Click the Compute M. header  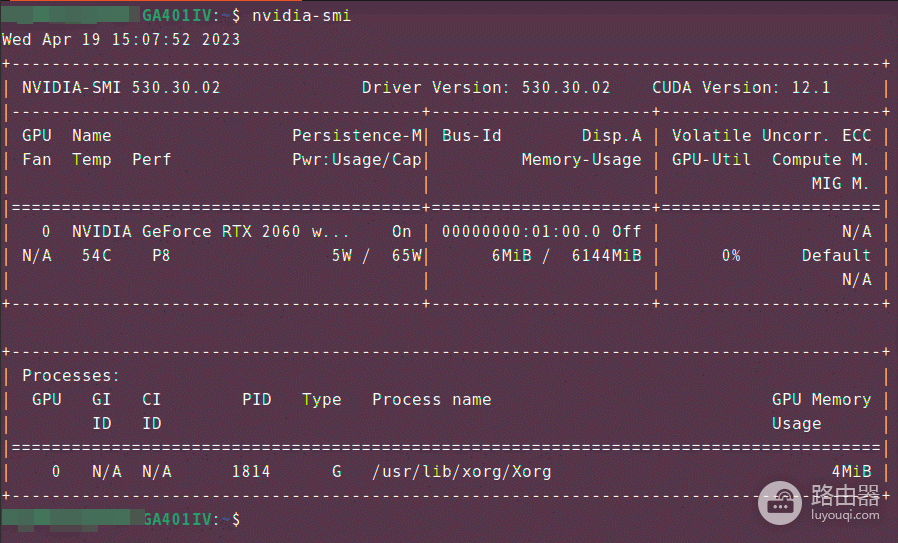coord(821,160)
